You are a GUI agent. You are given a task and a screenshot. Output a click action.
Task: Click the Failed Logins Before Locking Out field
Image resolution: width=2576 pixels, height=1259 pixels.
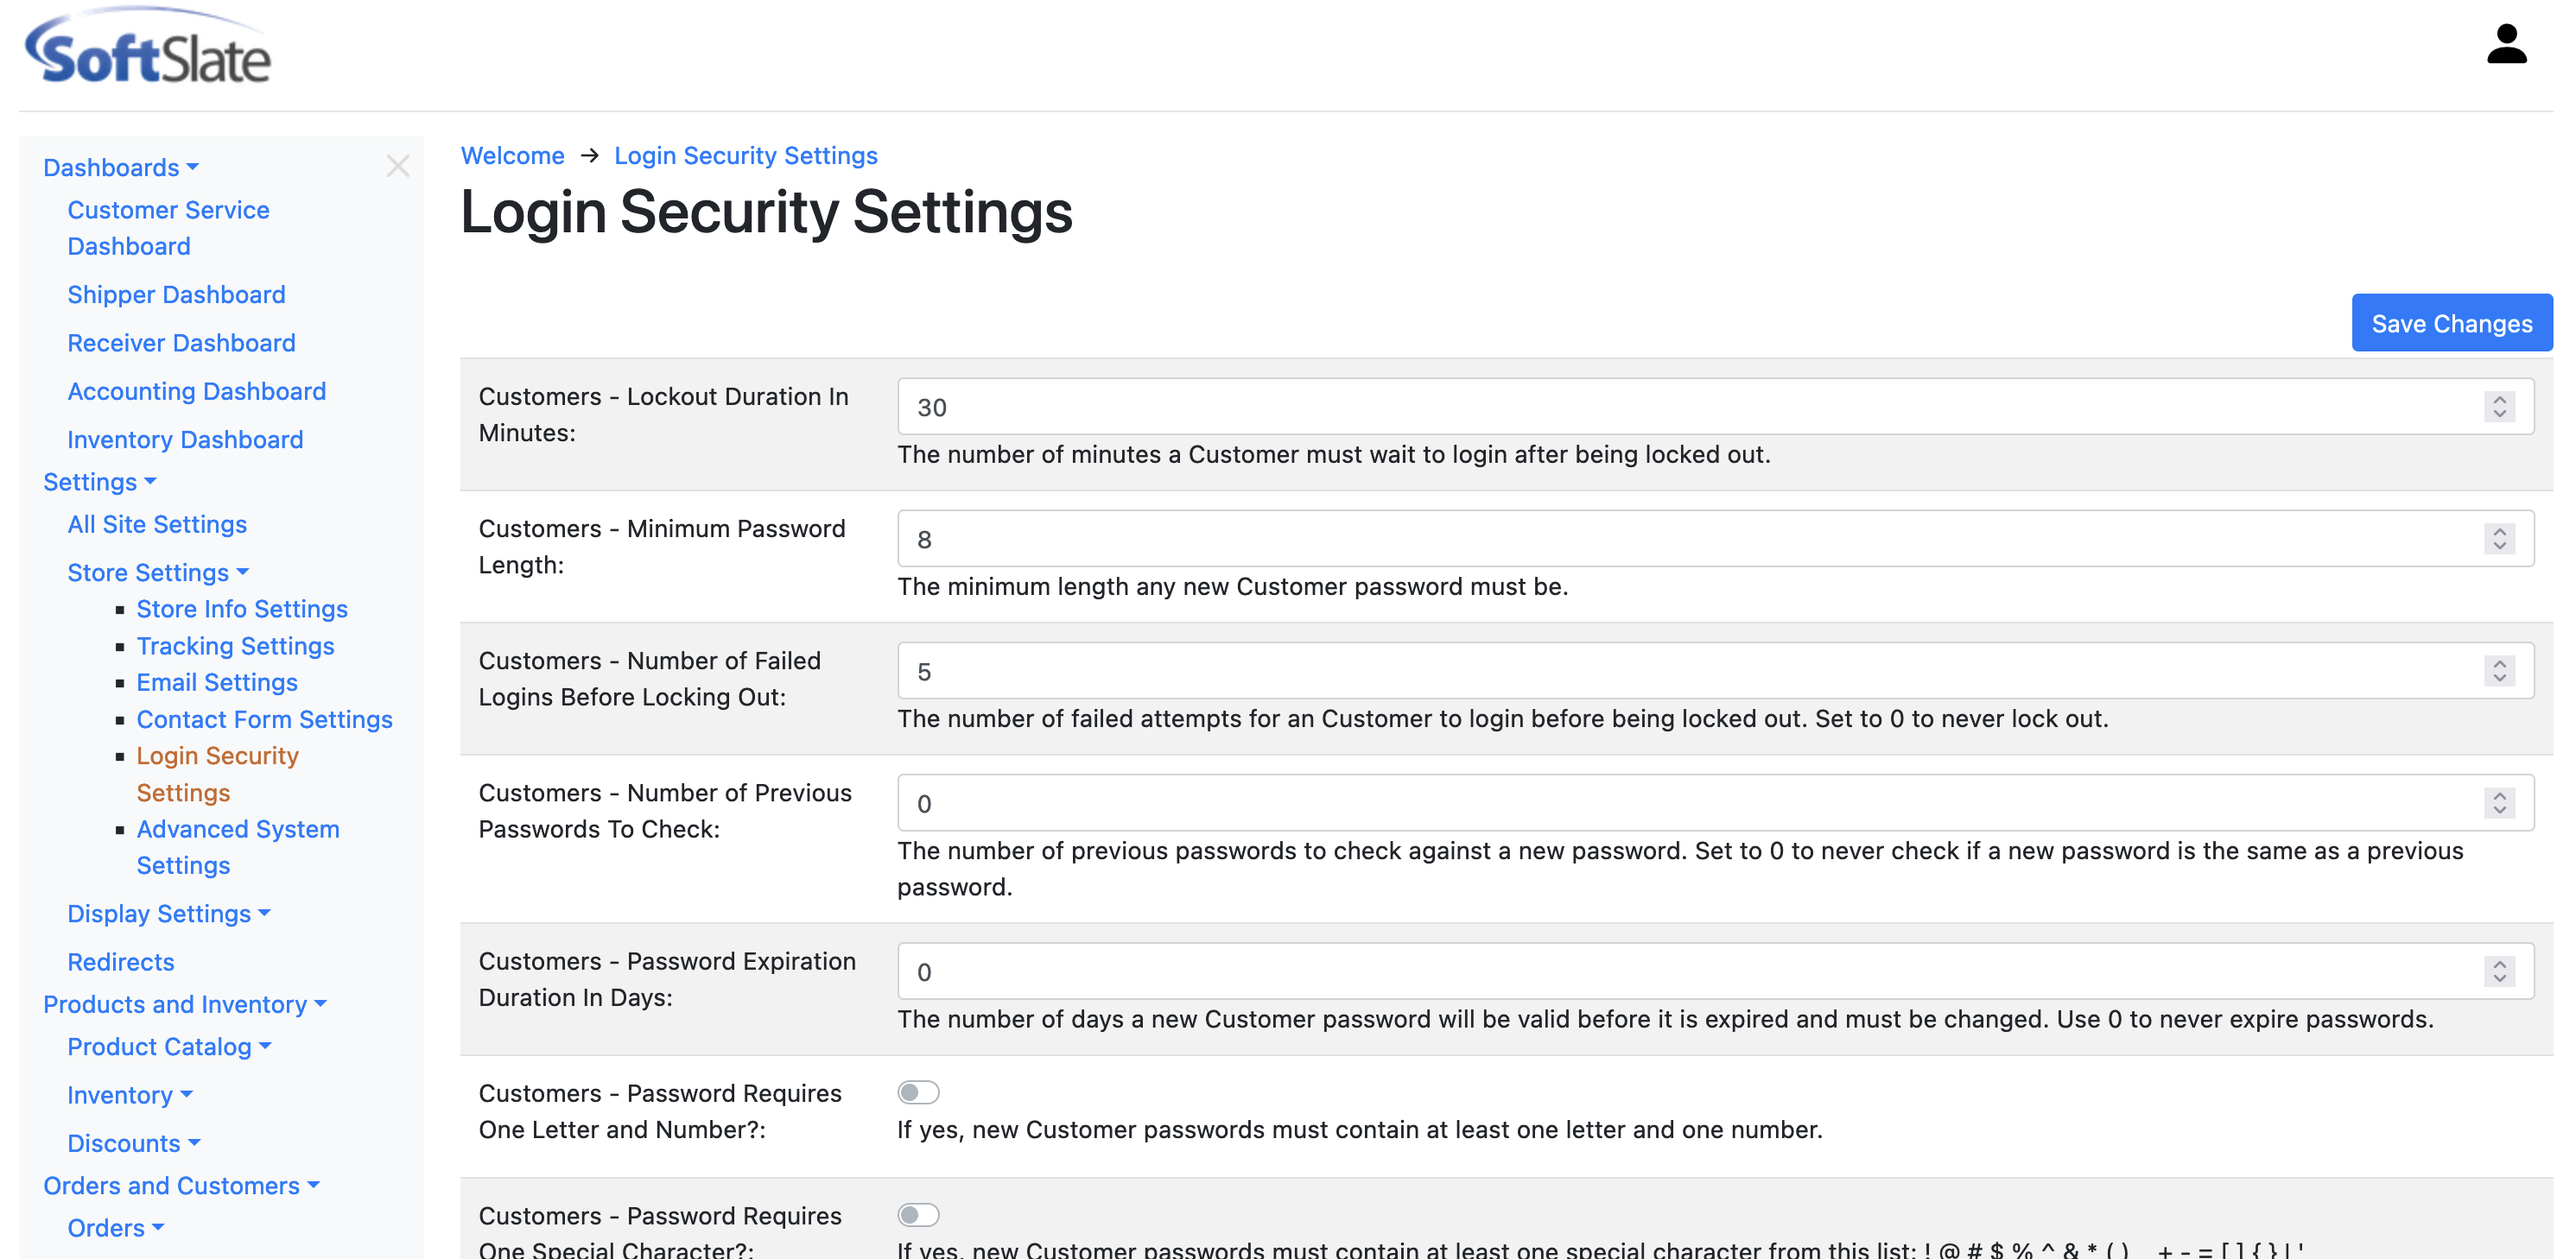(1715, 670)
